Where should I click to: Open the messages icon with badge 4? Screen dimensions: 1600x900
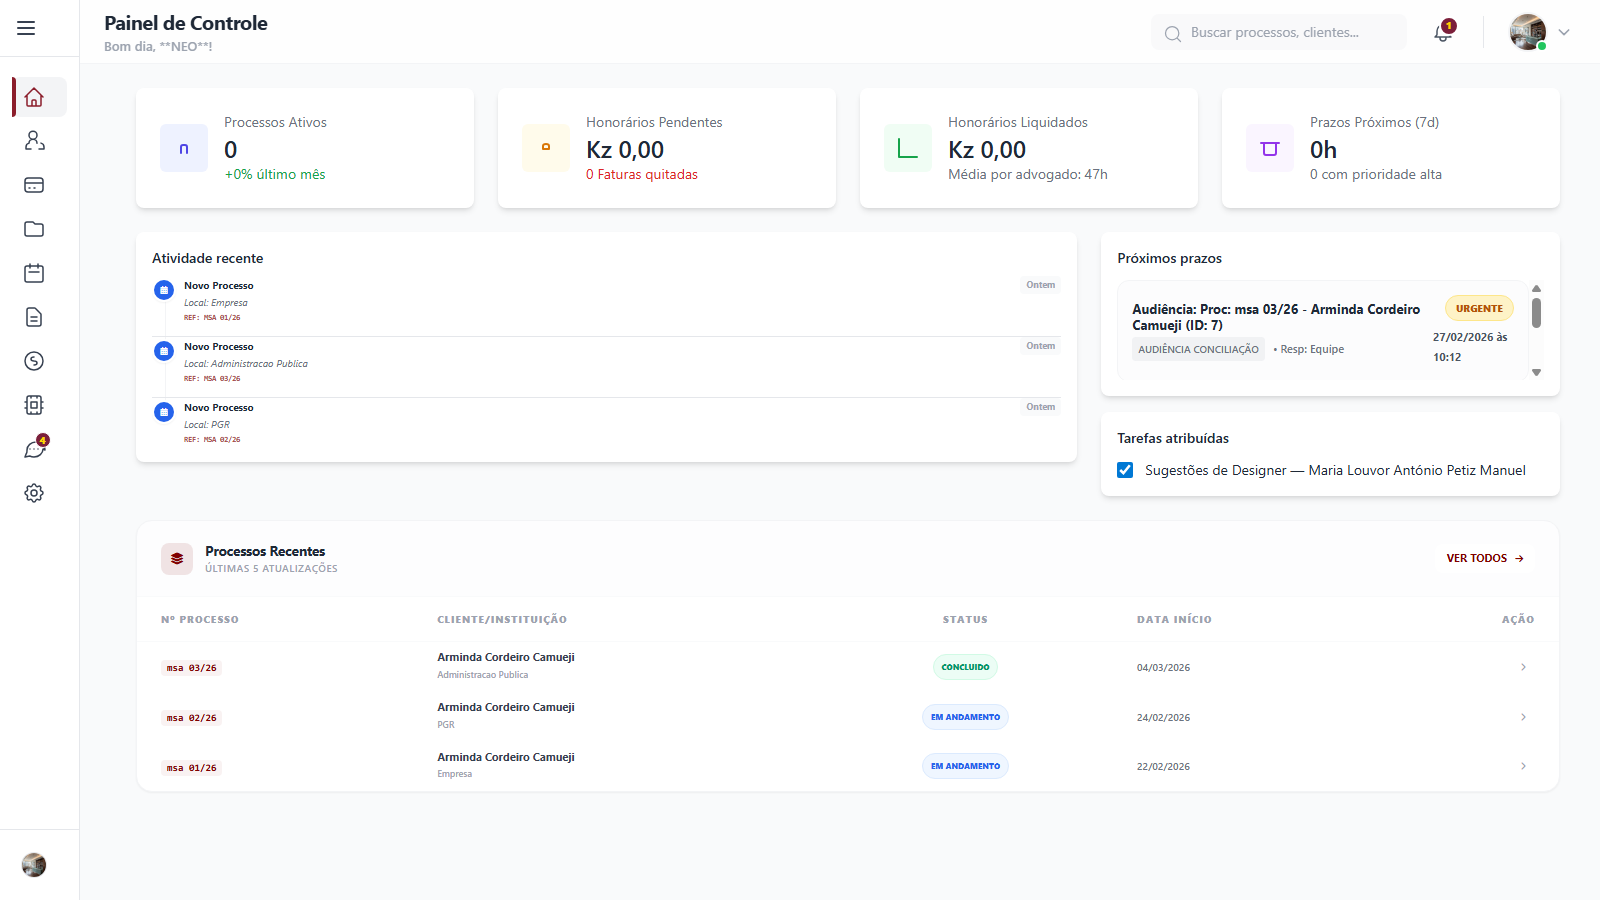[34, 449]
